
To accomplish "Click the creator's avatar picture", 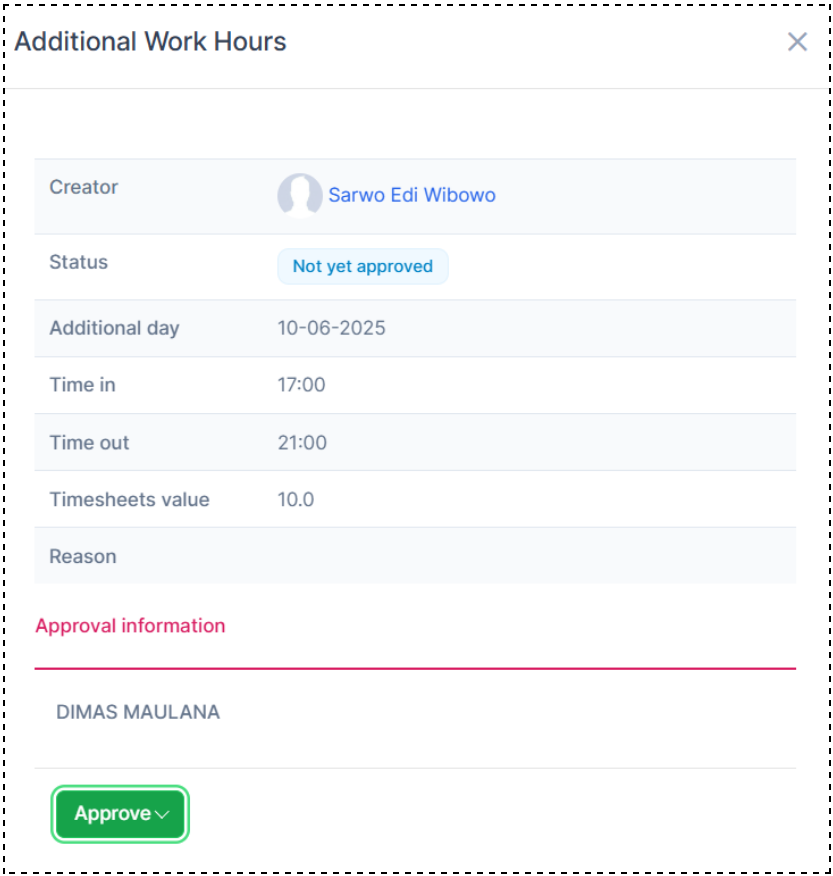I will [x=299, y=195].
